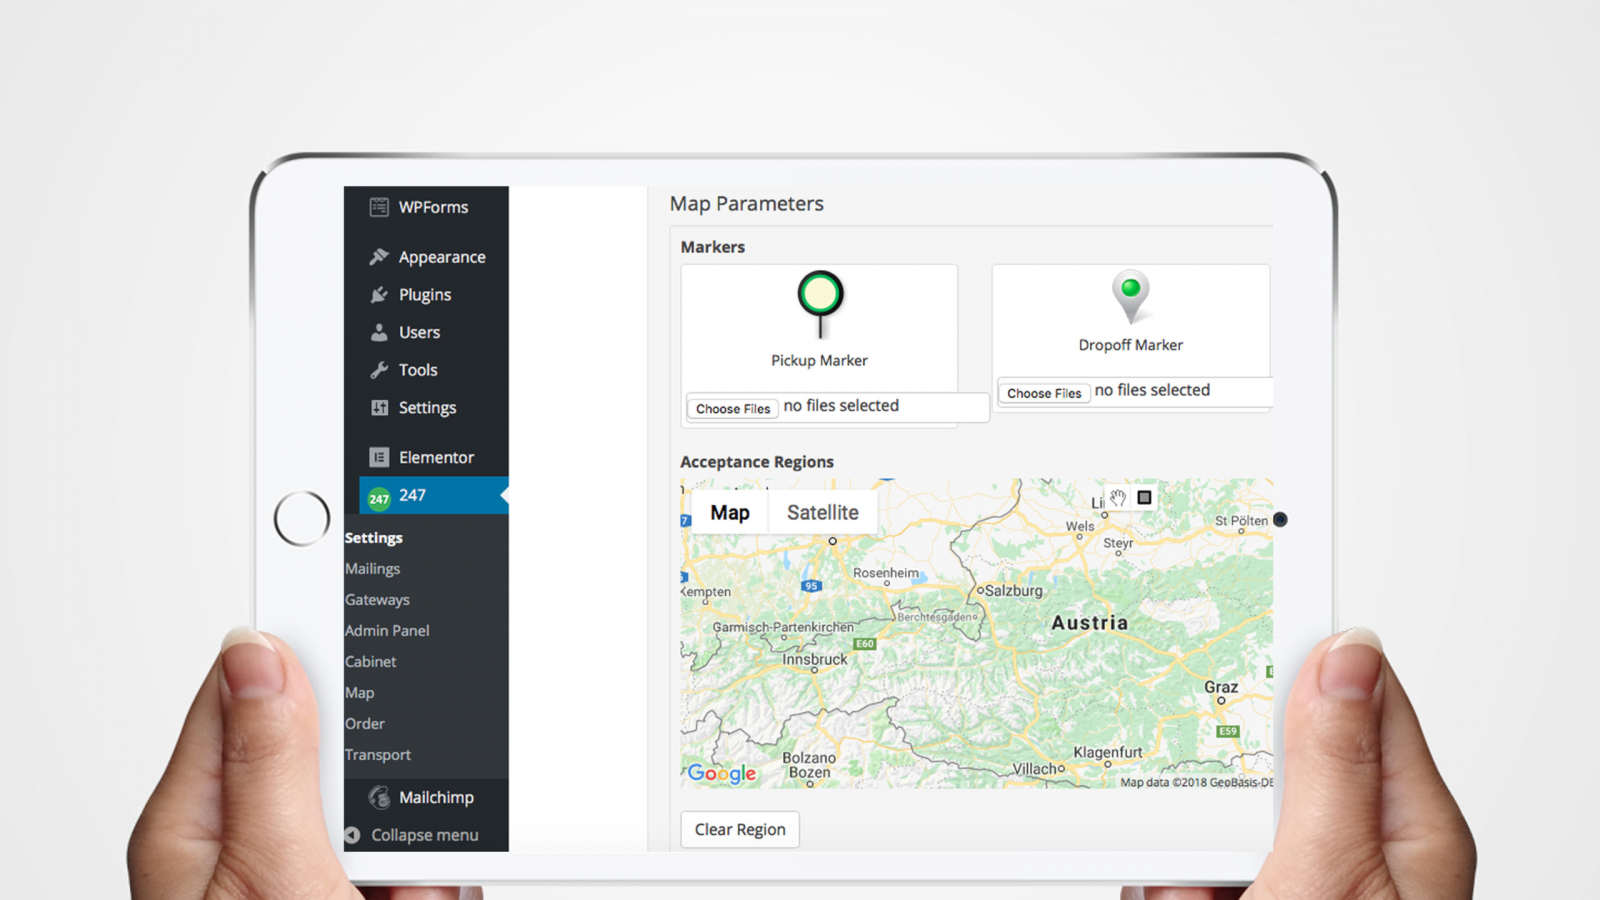
Task: Click the Settings sliders icon in sidebar
Action: [379, 408]
